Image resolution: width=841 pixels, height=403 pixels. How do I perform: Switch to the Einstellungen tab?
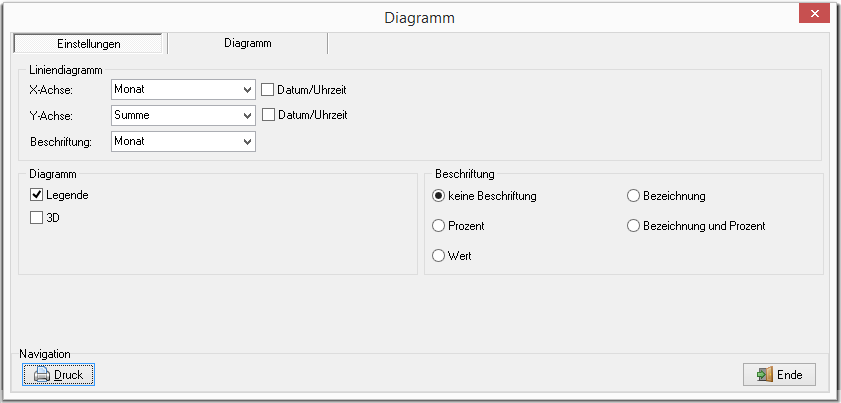point(88,44)
